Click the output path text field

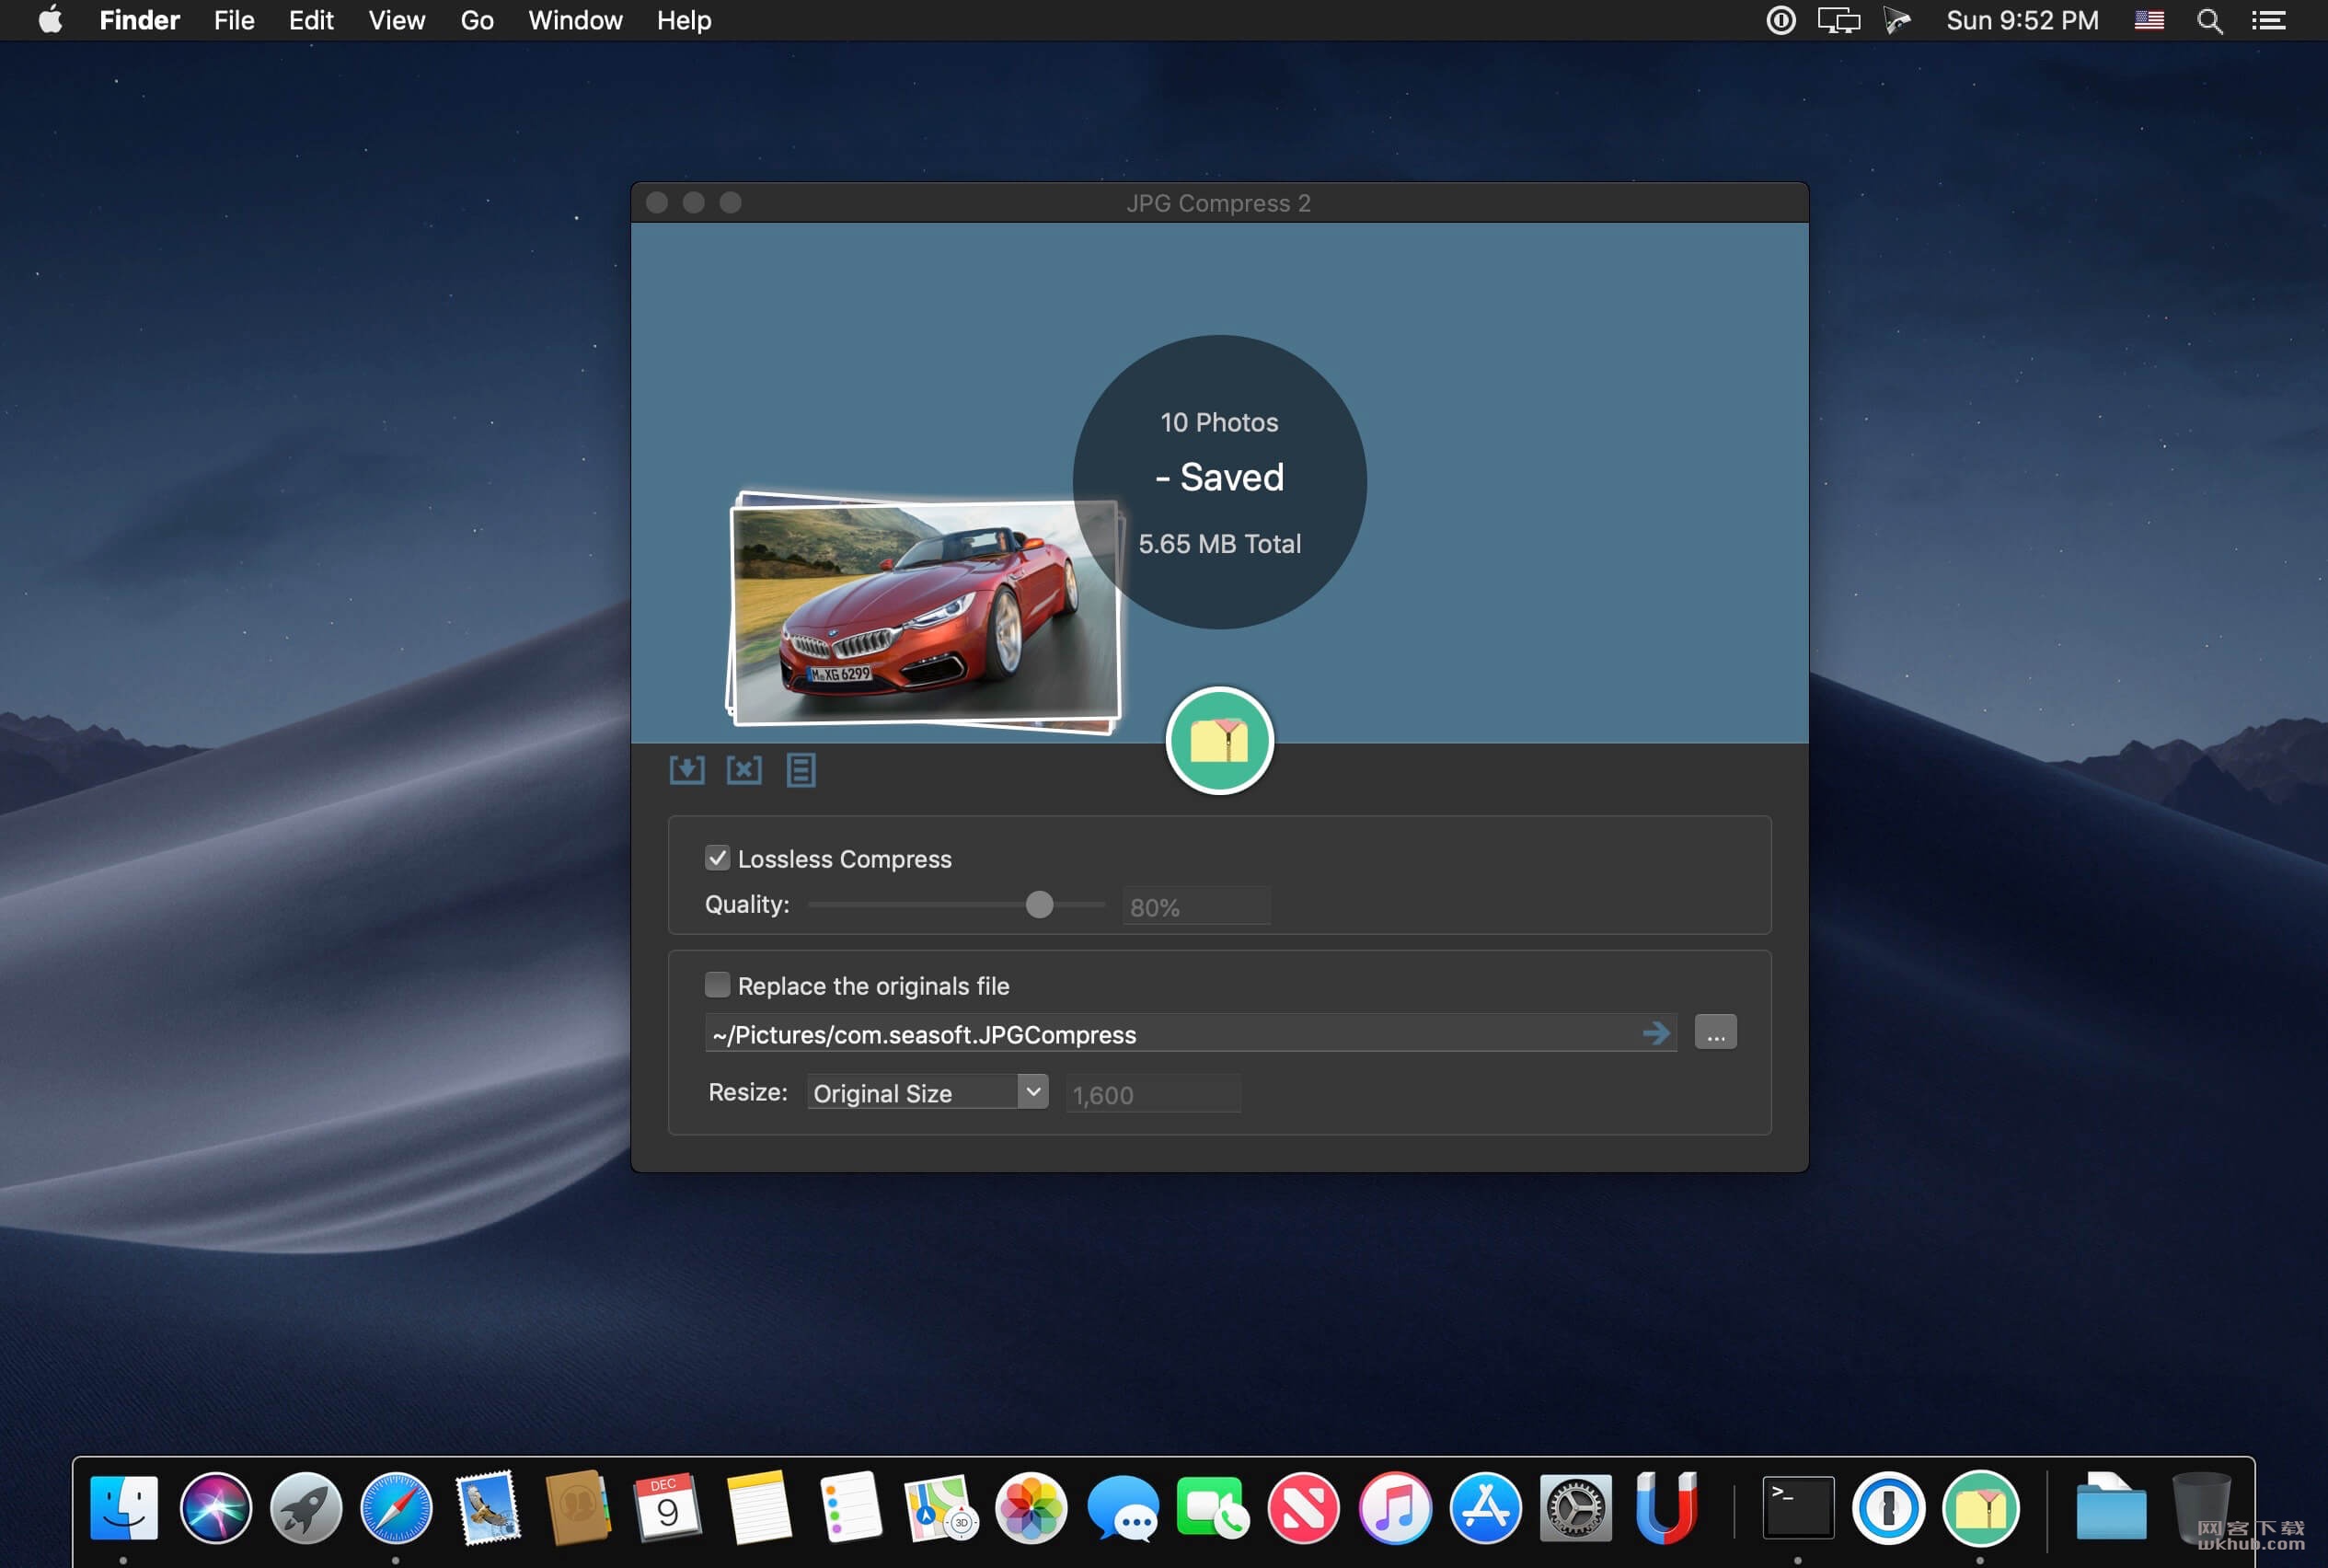(1190, 1033)
